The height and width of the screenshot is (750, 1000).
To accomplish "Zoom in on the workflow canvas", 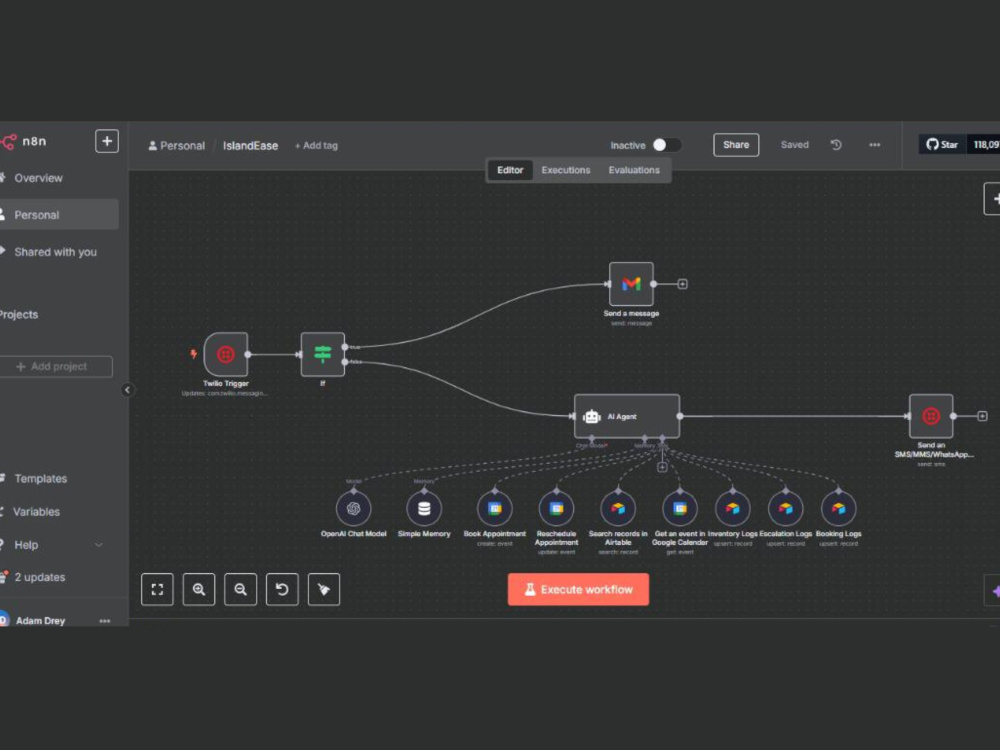I will coord(199,589).
